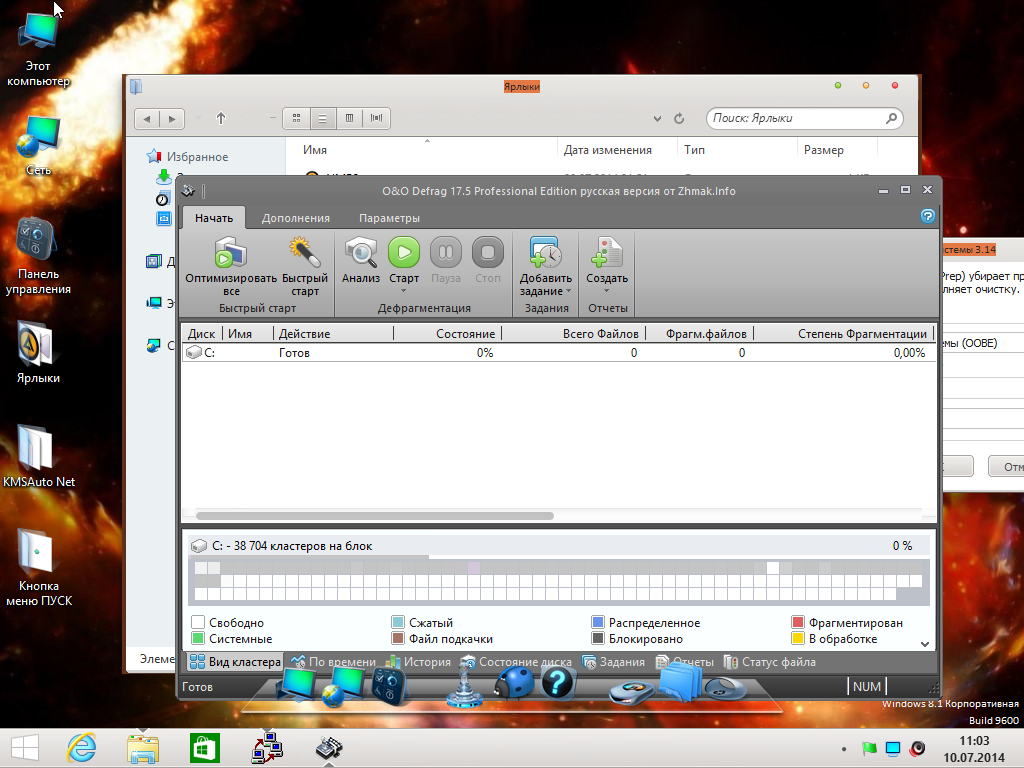Go back in Ярлыки explorer window
This screenshot has width=1024, height=768.
pos(147,119)
